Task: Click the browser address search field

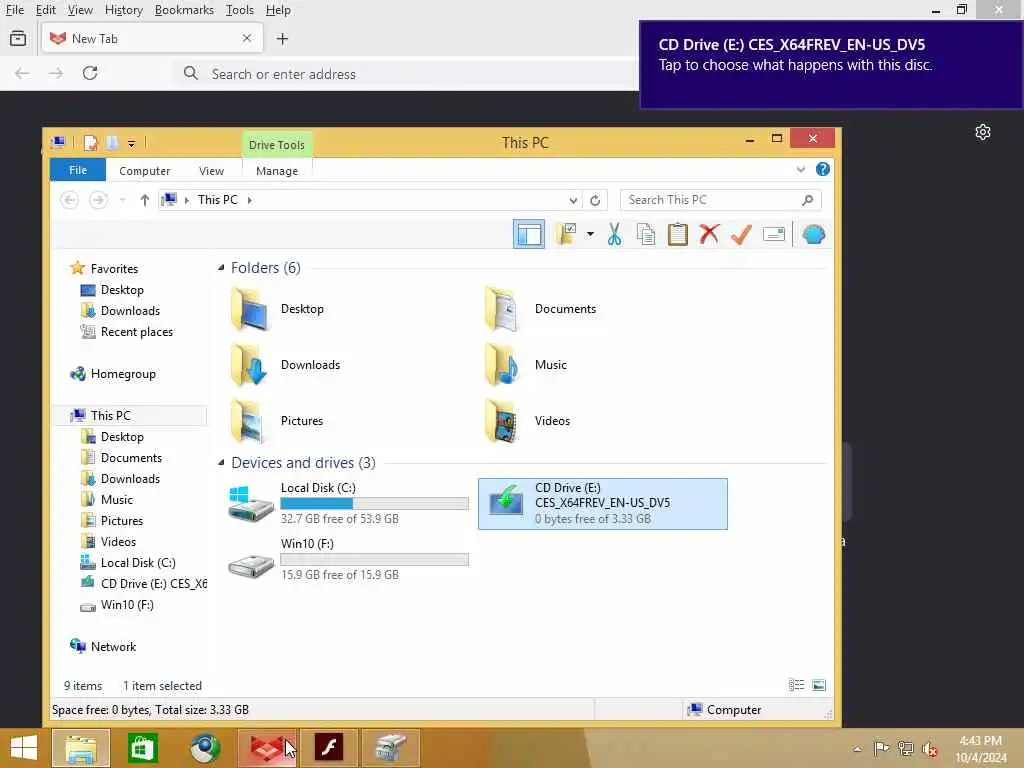Action: (408, 74)
